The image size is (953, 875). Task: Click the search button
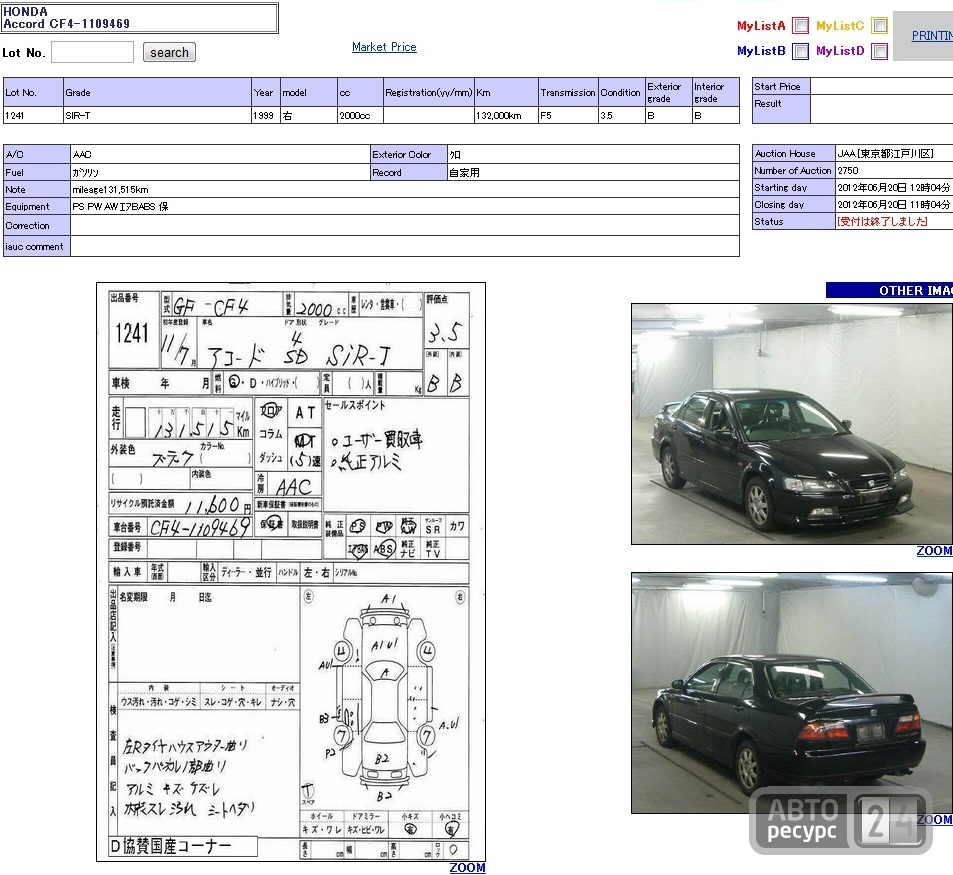tap(169, 52)
